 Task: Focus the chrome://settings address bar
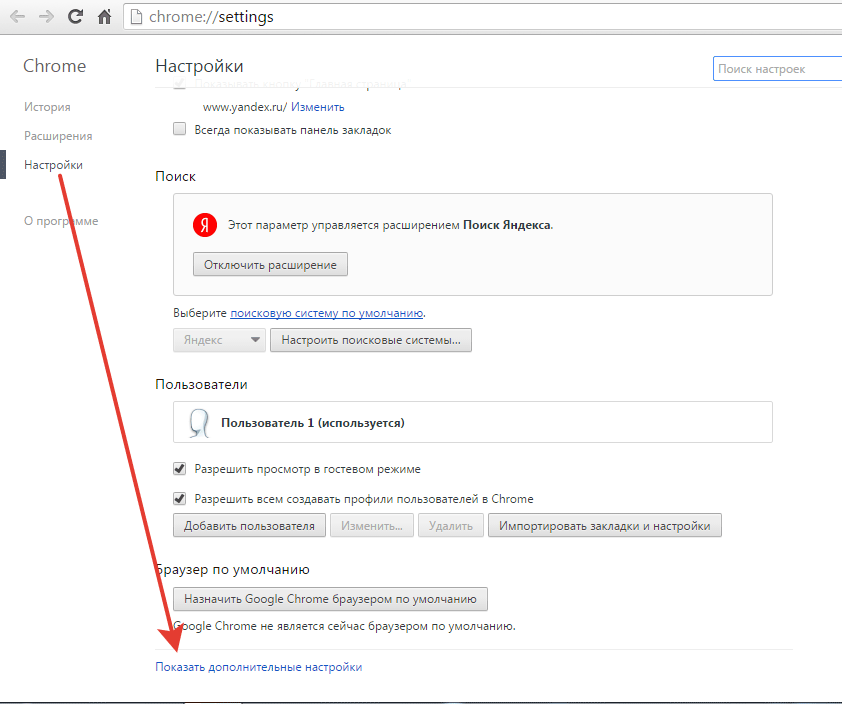coord(483,17)
